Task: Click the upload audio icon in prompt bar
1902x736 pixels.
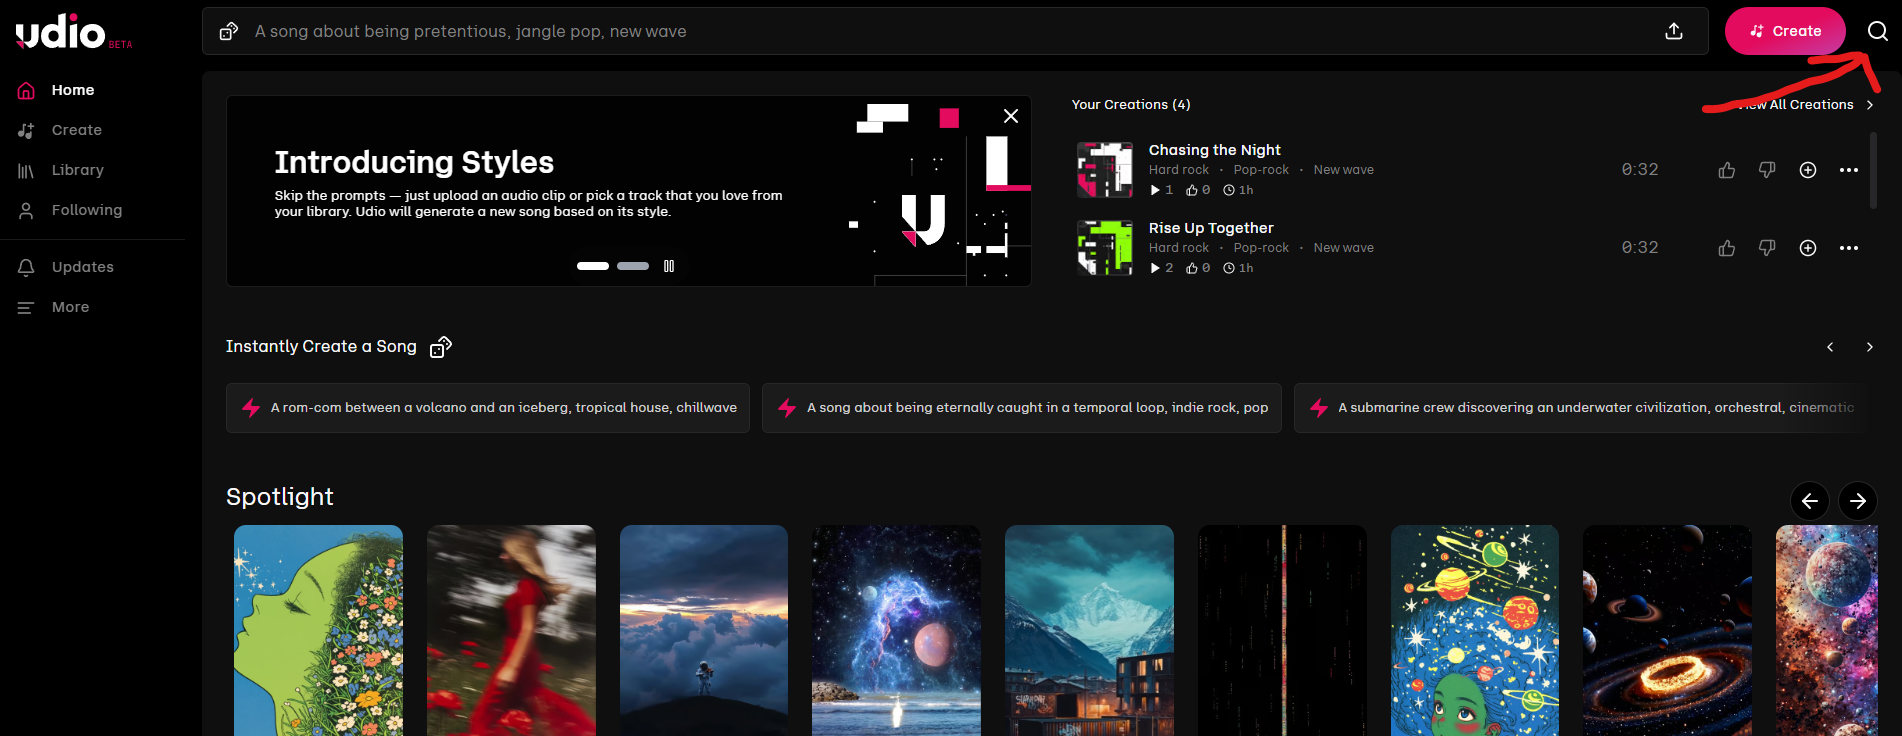Action: [x=1673, y=31]
